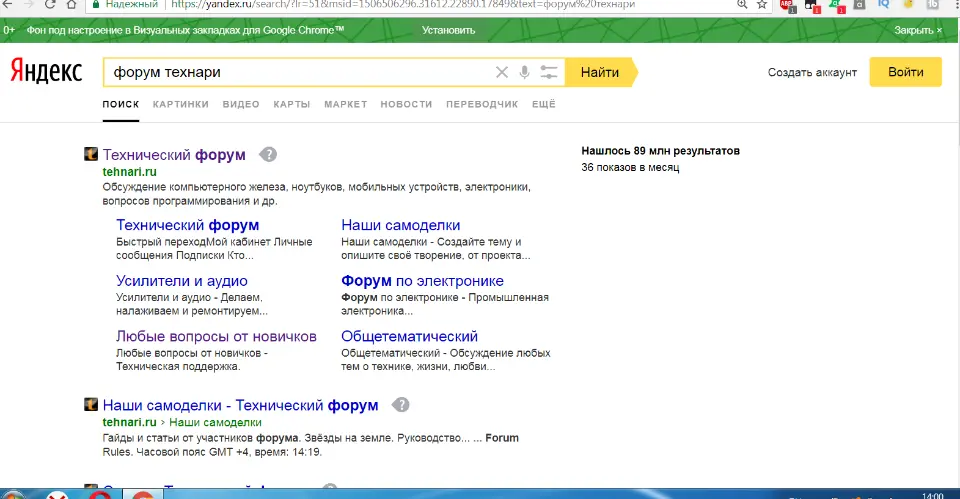Activate the voice search microphone icon

coord(524,72)
